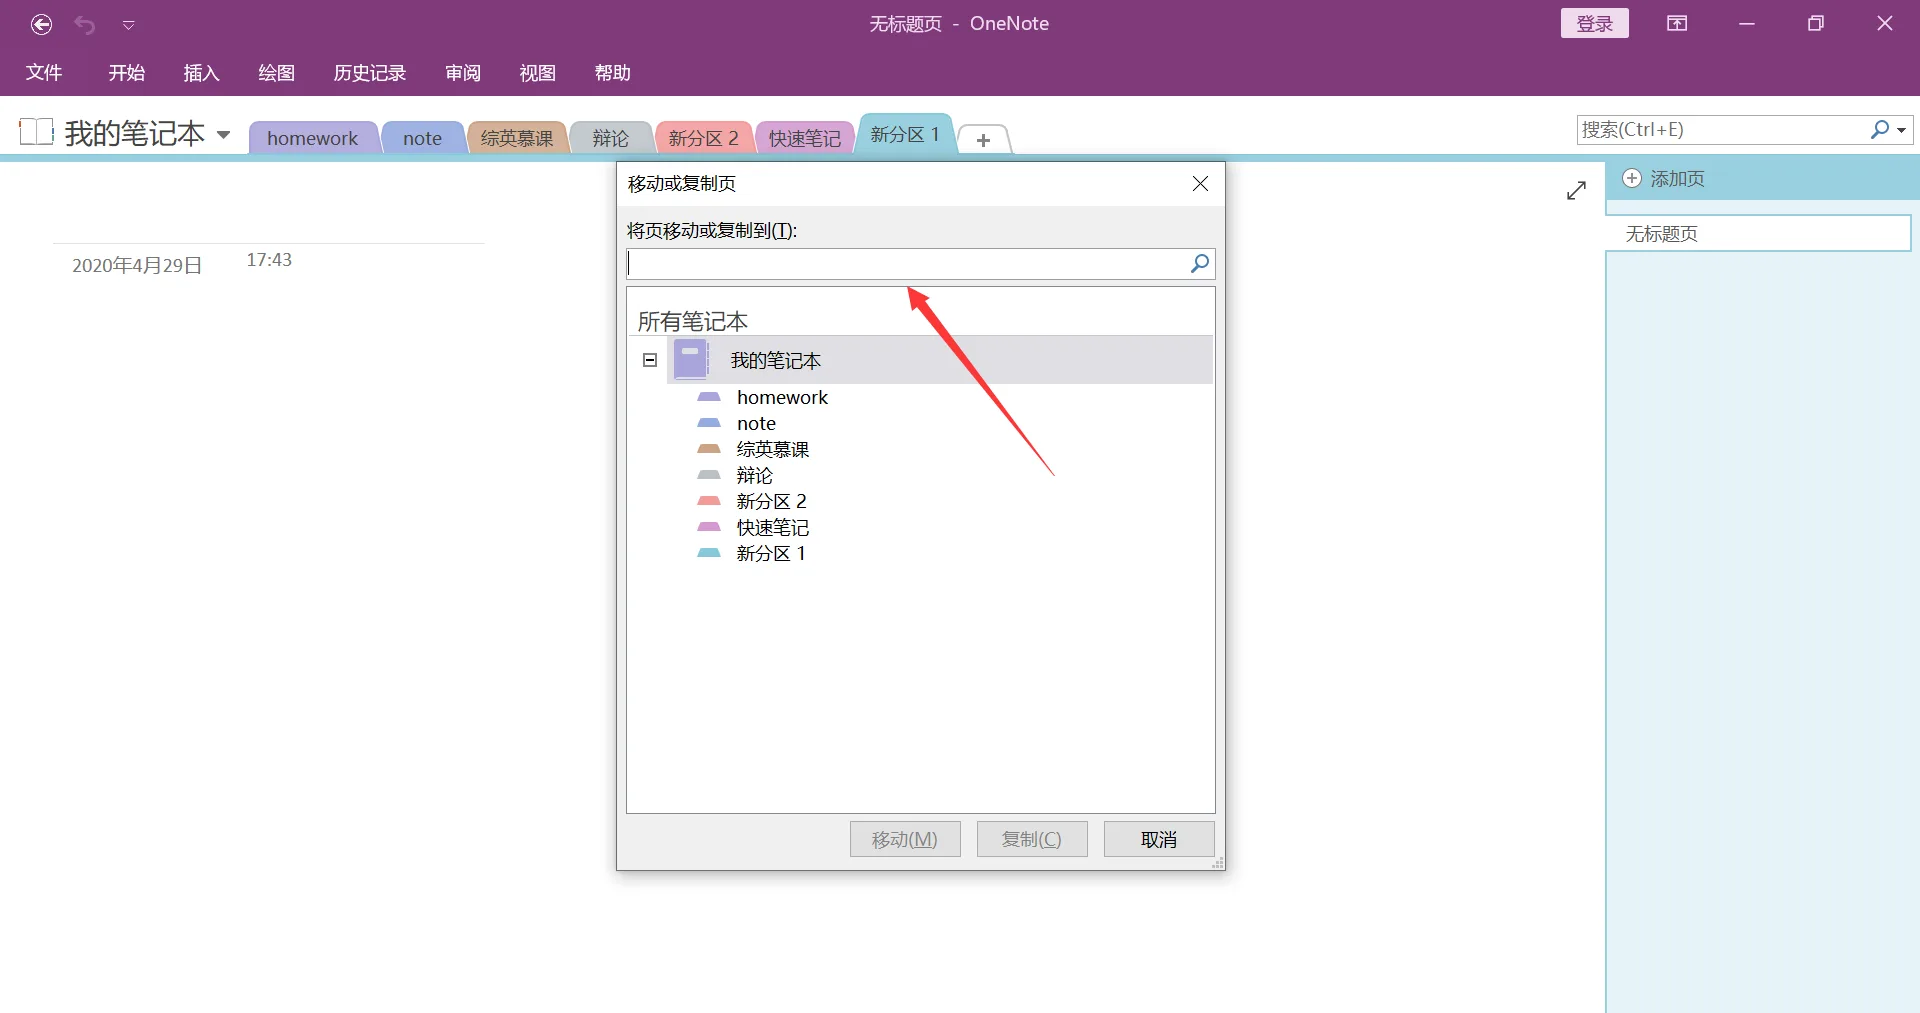Click the 登录 sign-in button
Image resolution: width=1920 pixels, height=1013 pixels.
click(1594, 24)
